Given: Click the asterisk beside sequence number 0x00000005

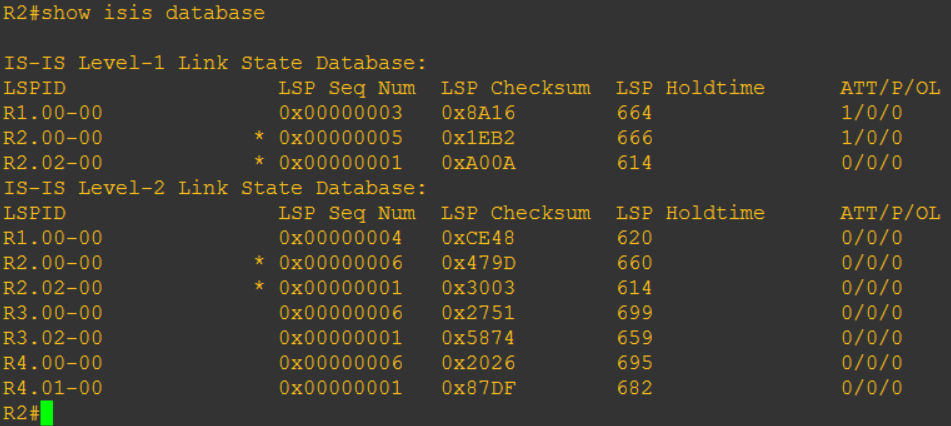Looking at the screenshot, I should pos(259,138).
